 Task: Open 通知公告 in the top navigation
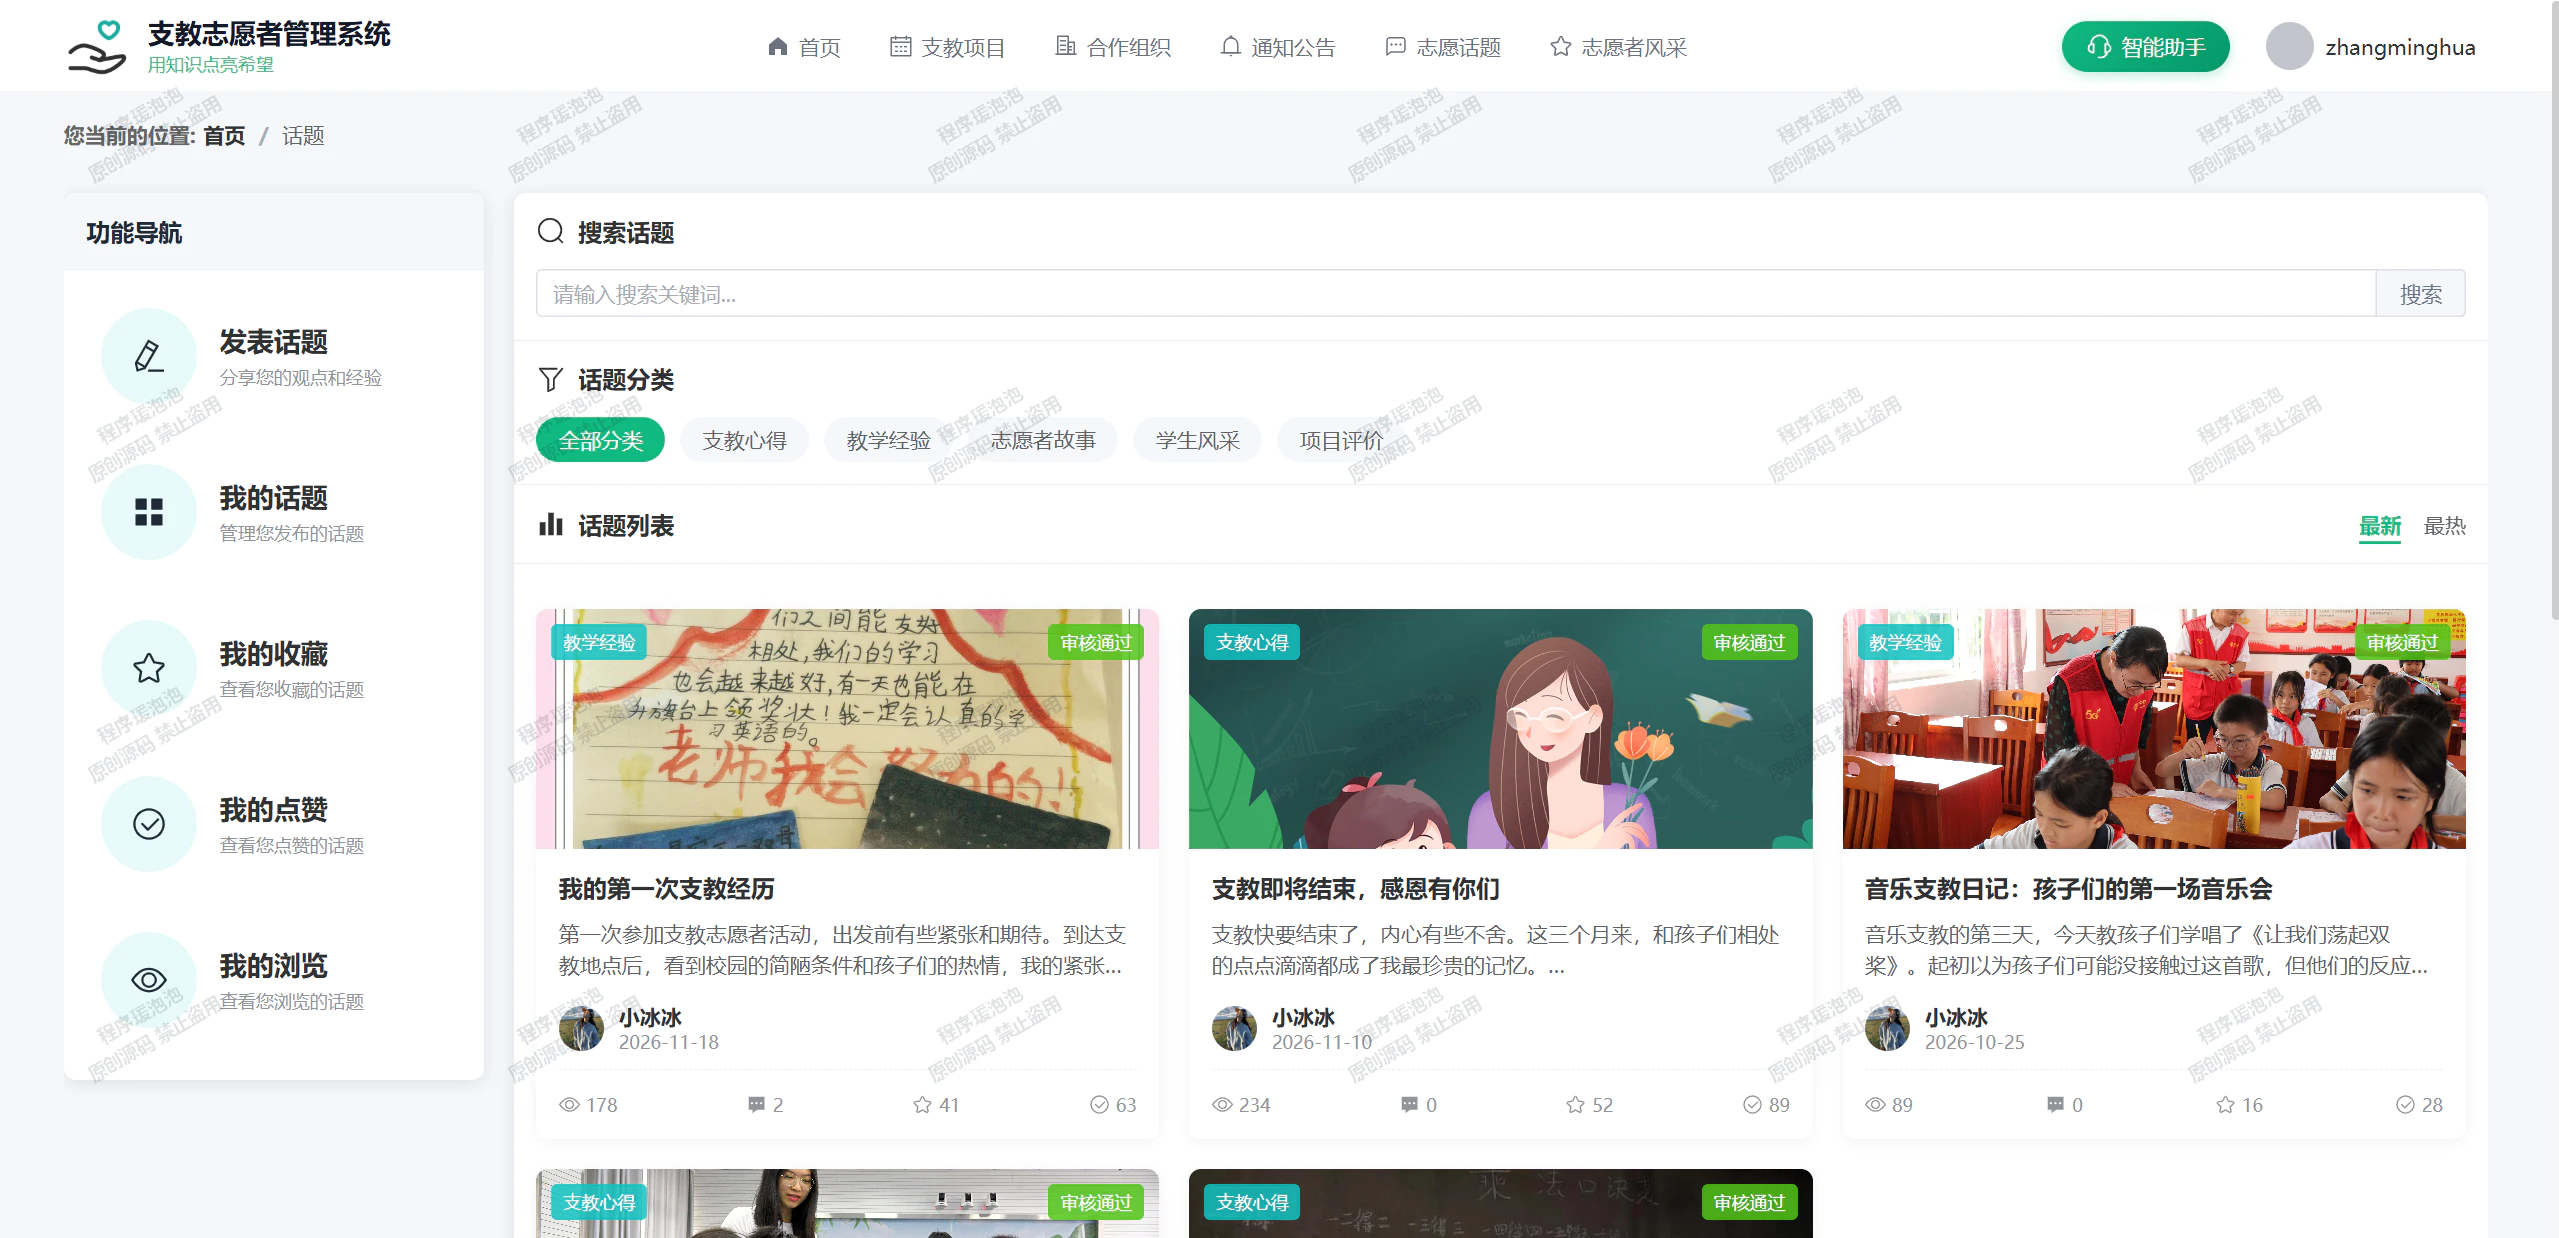coord(1278,47)
